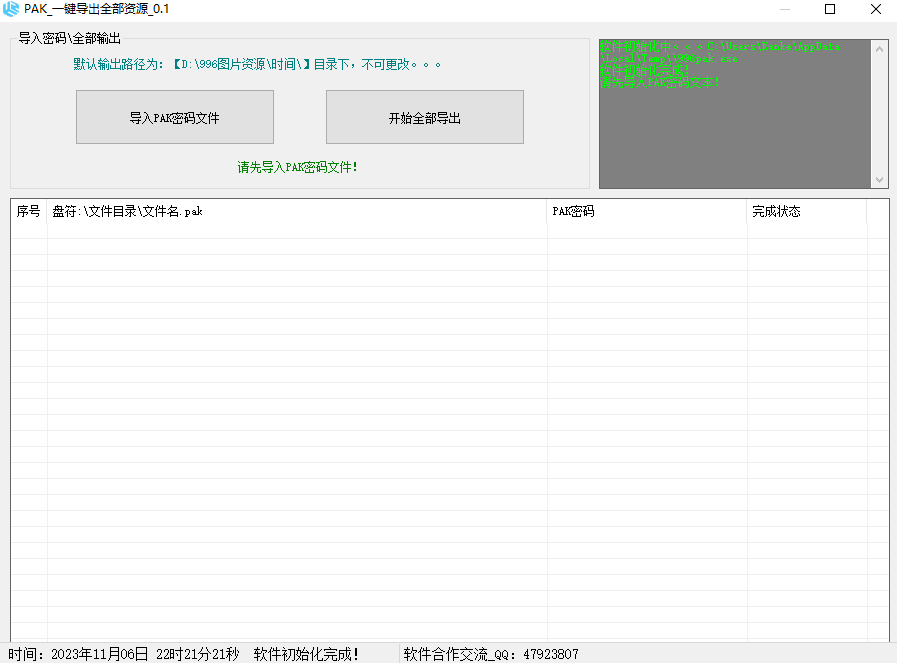Click the status bar time 2023年11月06日
The image size is (897, 663).
pos(100,654)
